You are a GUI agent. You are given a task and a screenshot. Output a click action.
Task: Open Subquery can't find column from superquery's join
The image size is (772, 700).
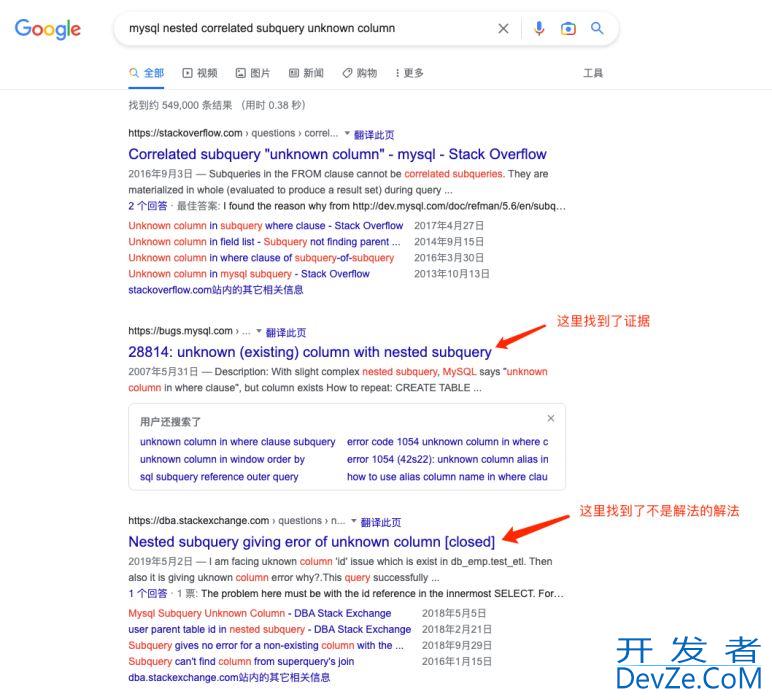pos(241,661)
